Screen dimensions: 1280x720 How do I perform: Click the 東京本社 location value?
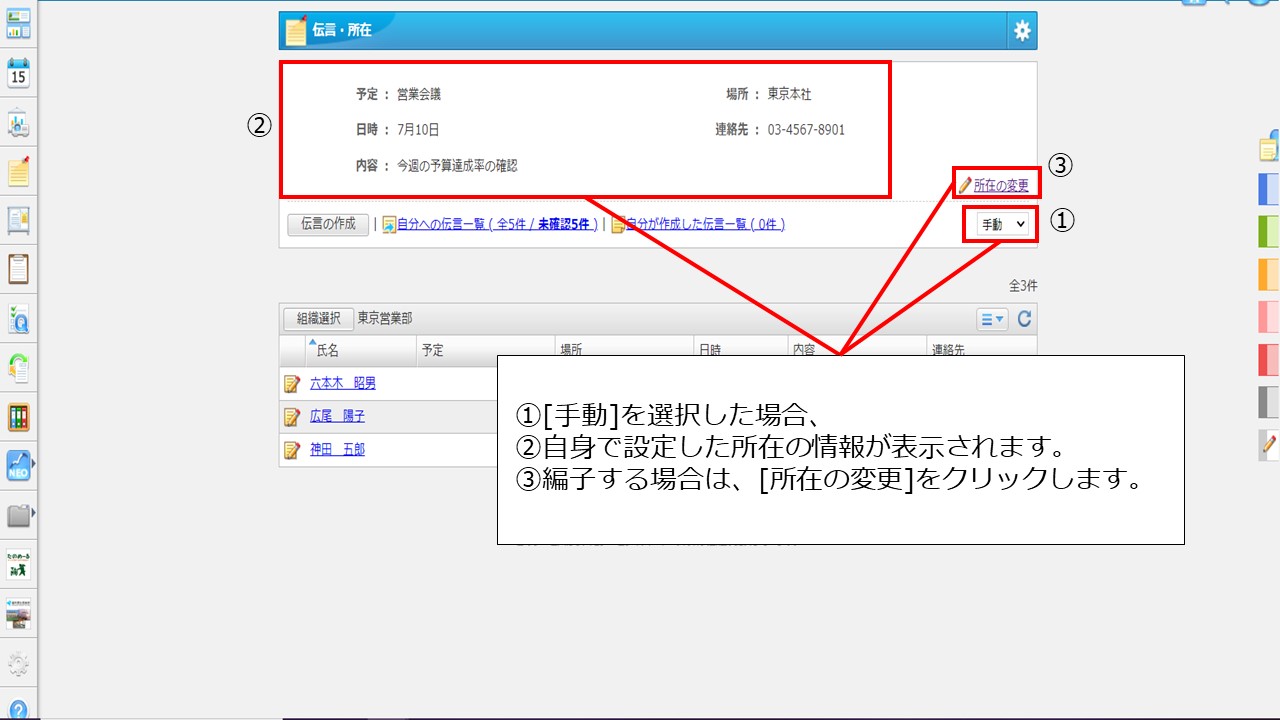790,94
